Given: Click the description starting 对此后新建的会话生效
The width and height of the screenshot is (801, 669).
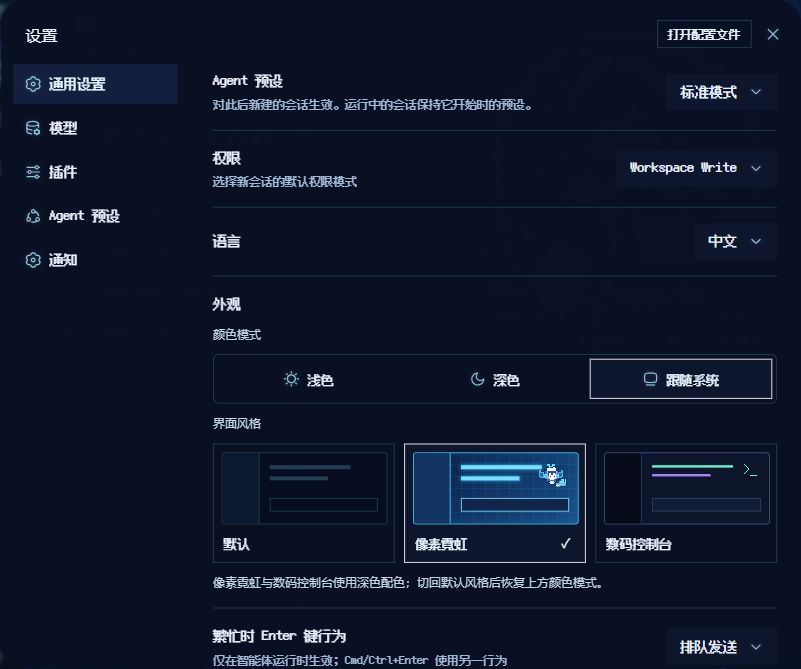Looking at the screenshot, I should [372, 105].
